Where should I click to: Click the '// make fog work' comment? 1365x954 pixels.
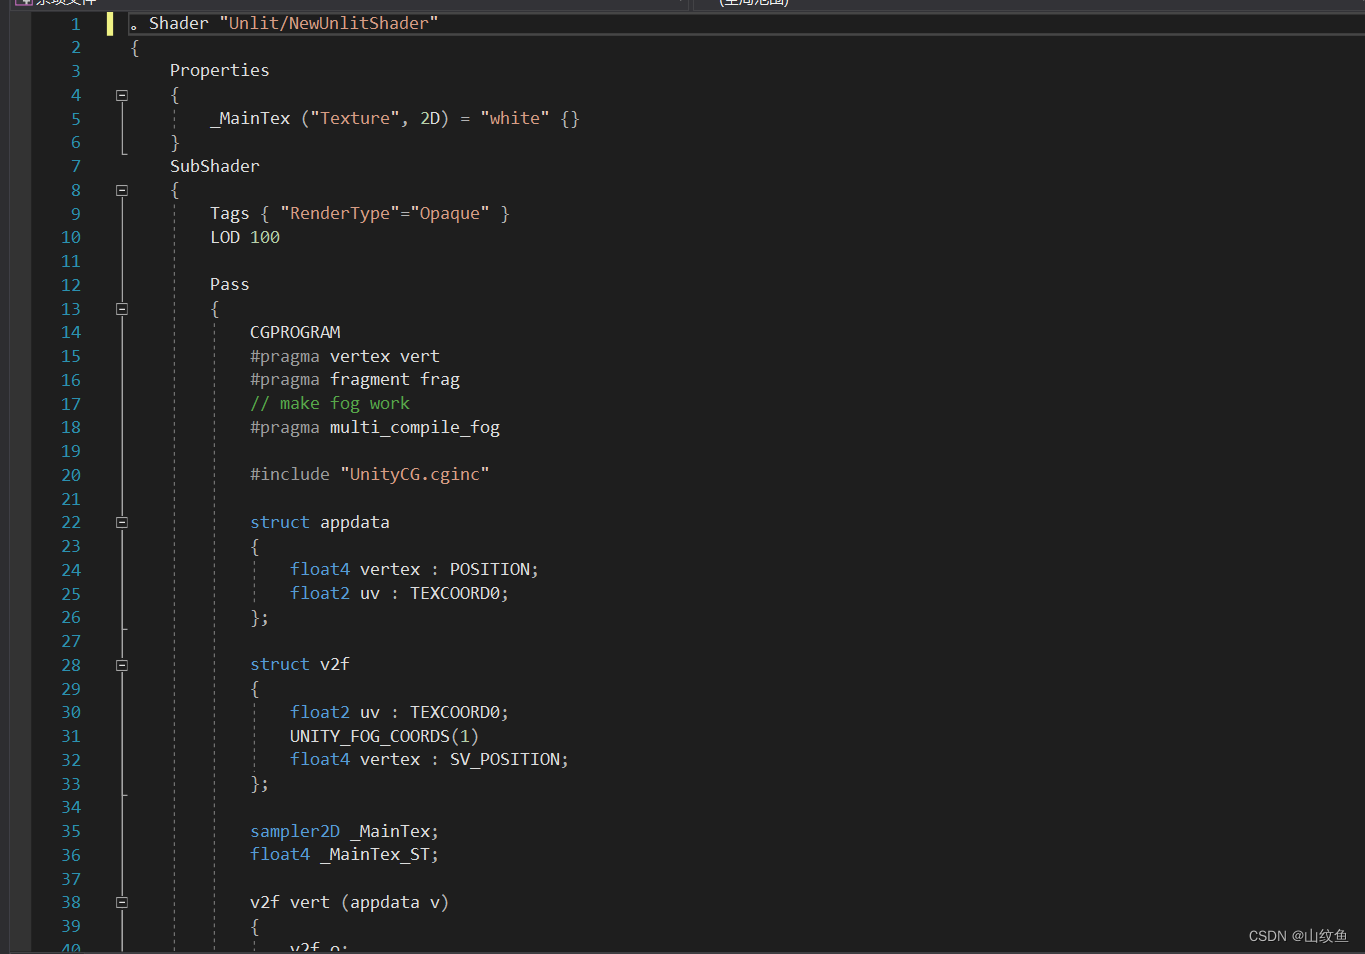tap(330, 403)
